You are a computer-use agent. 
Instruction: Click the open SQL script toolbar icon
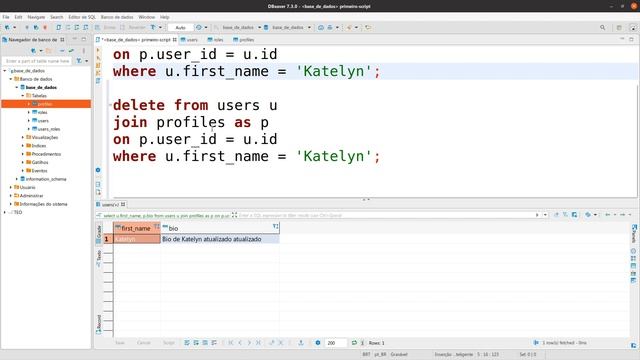59,27
